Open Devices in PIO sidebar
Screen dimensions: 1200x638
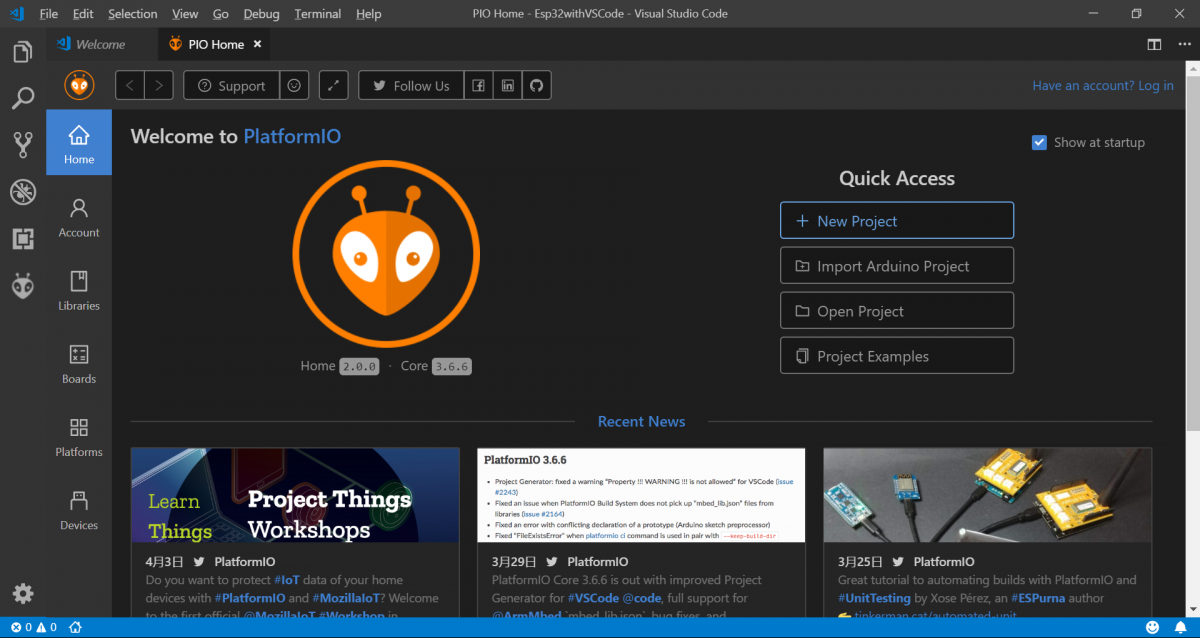(x=79, y=509)
